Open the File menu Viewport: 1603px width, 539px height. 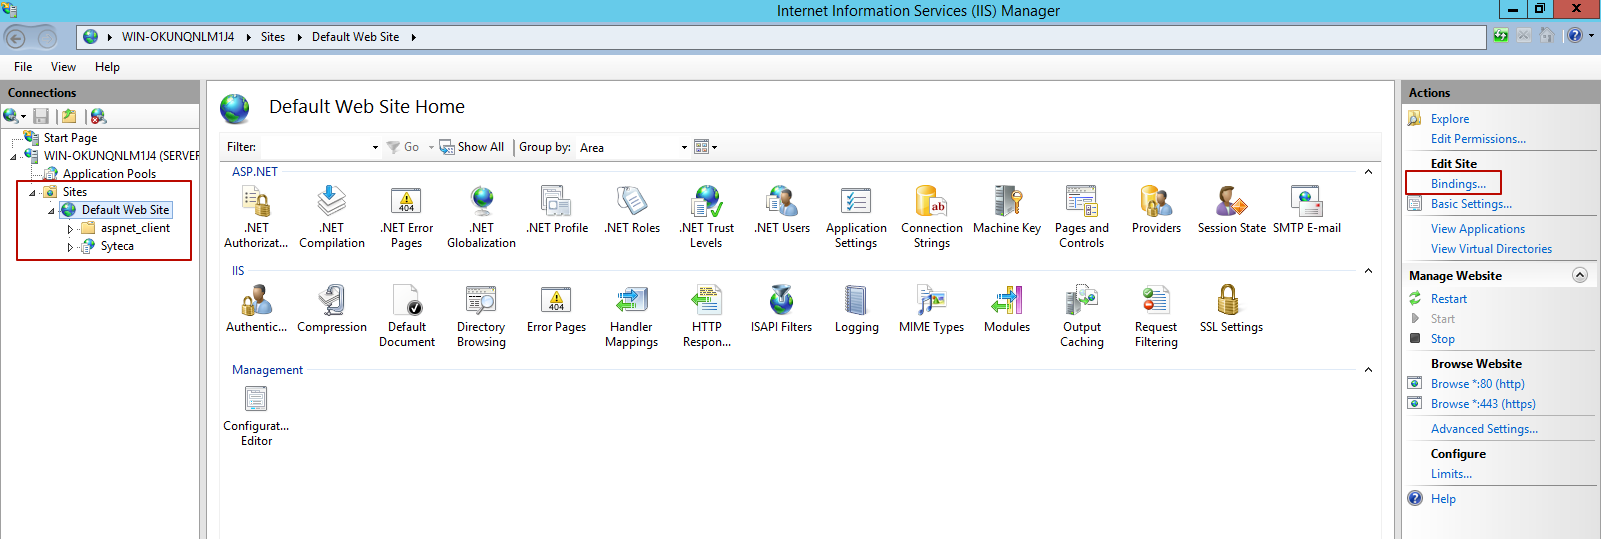point(23,67)
